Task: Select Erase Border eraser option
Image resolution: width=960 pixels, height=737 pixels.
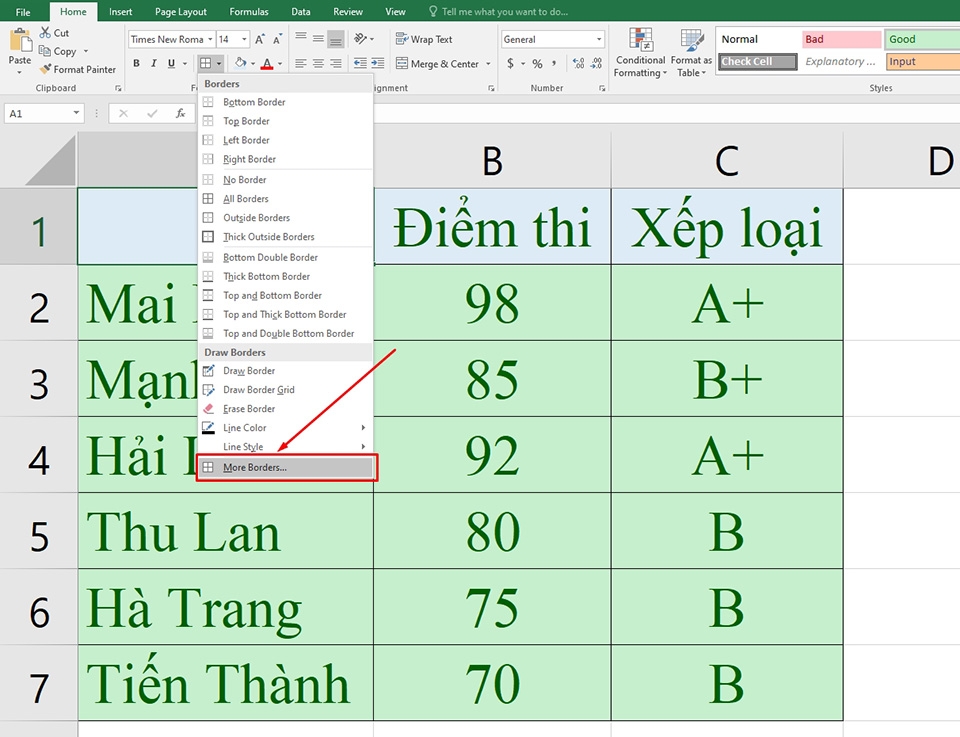Action: (x=285, y=408)
